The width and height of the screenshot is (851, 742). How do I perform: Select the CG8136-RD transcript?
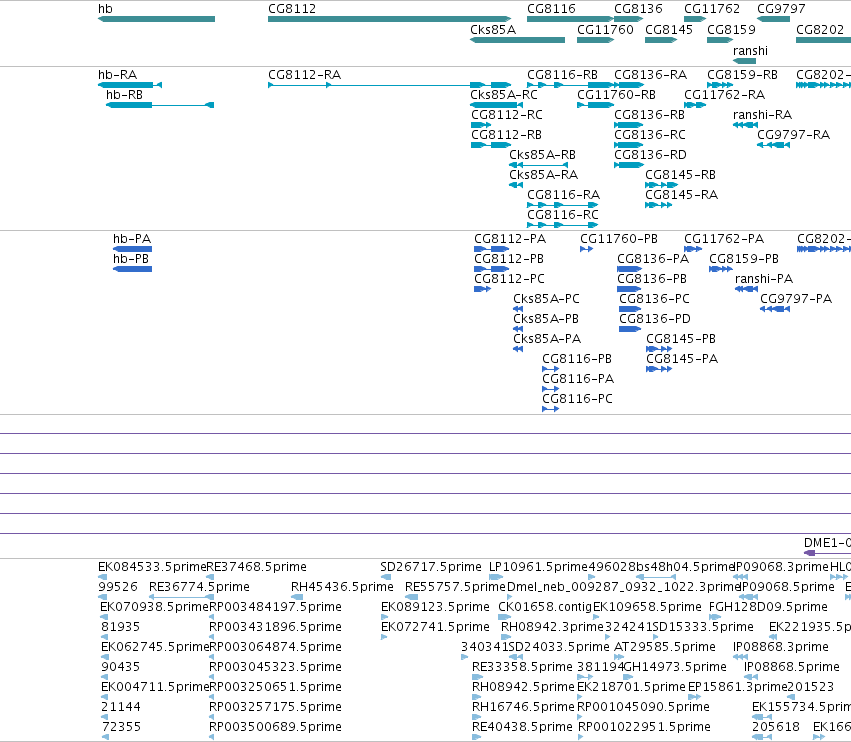[x=628, y=165]
